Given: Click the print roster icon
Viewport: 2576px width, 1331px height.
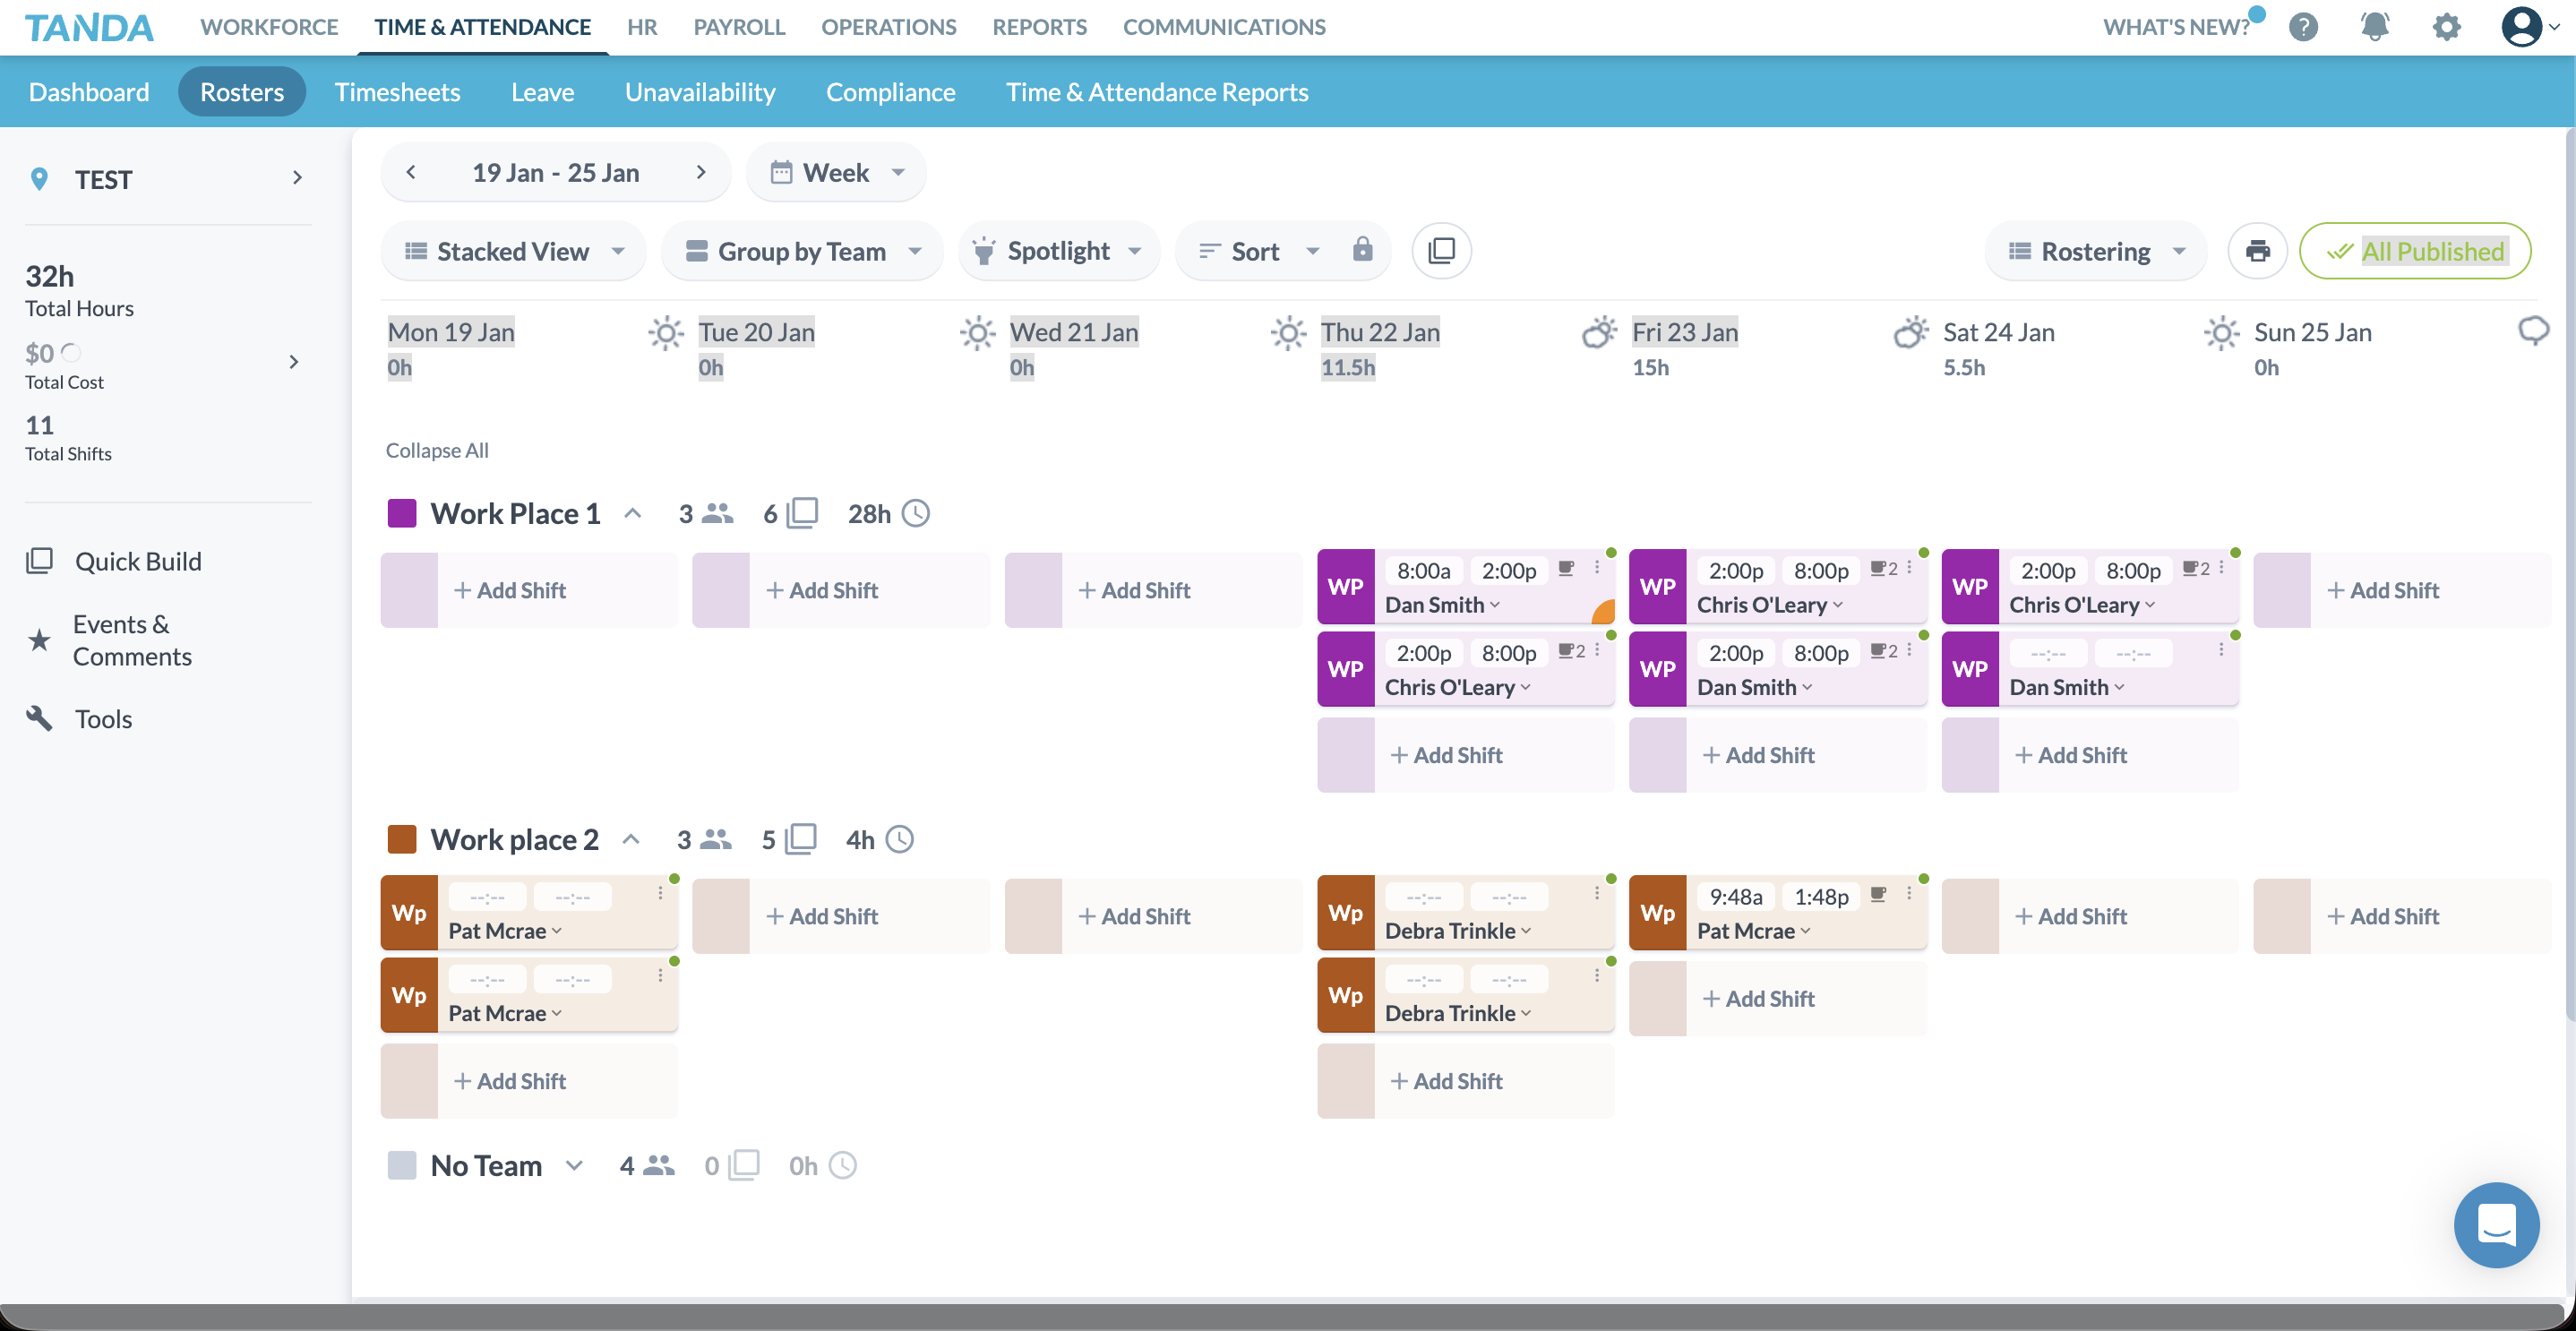Looking at the screenshot, I should point(2258,251).
